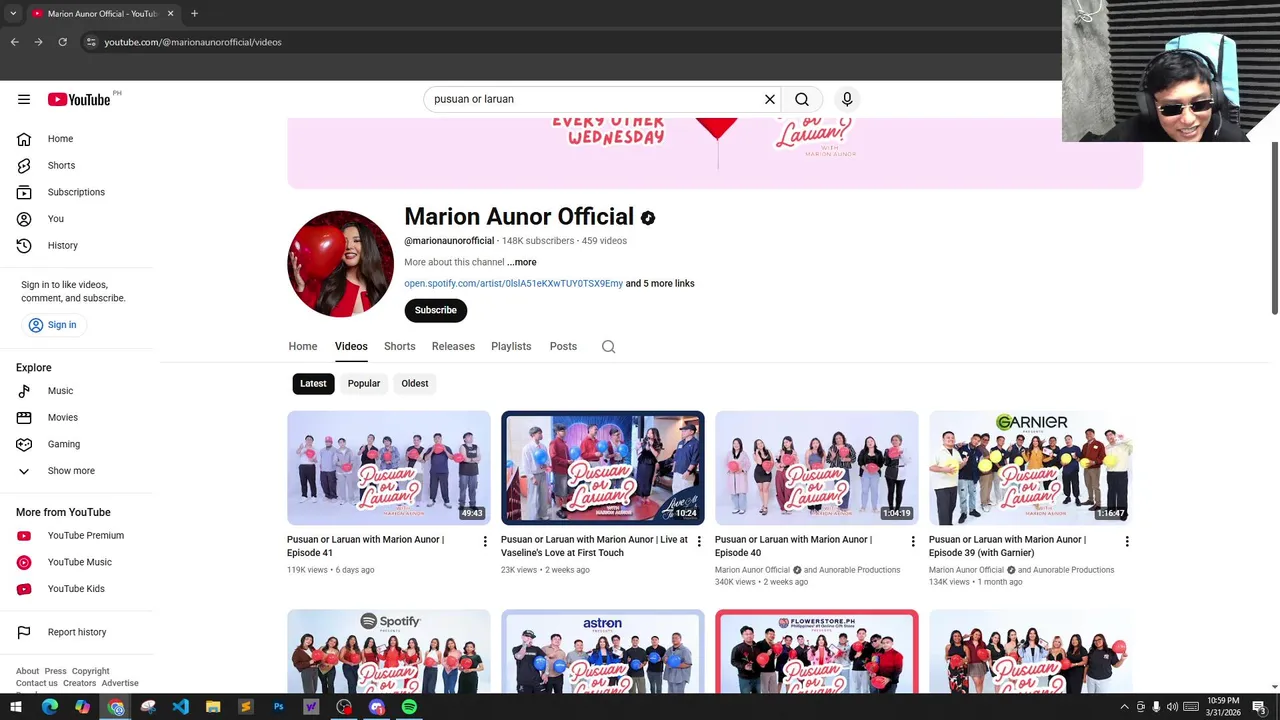
Task: Go back with the browser back arrow
Action: tap(14, 42)
